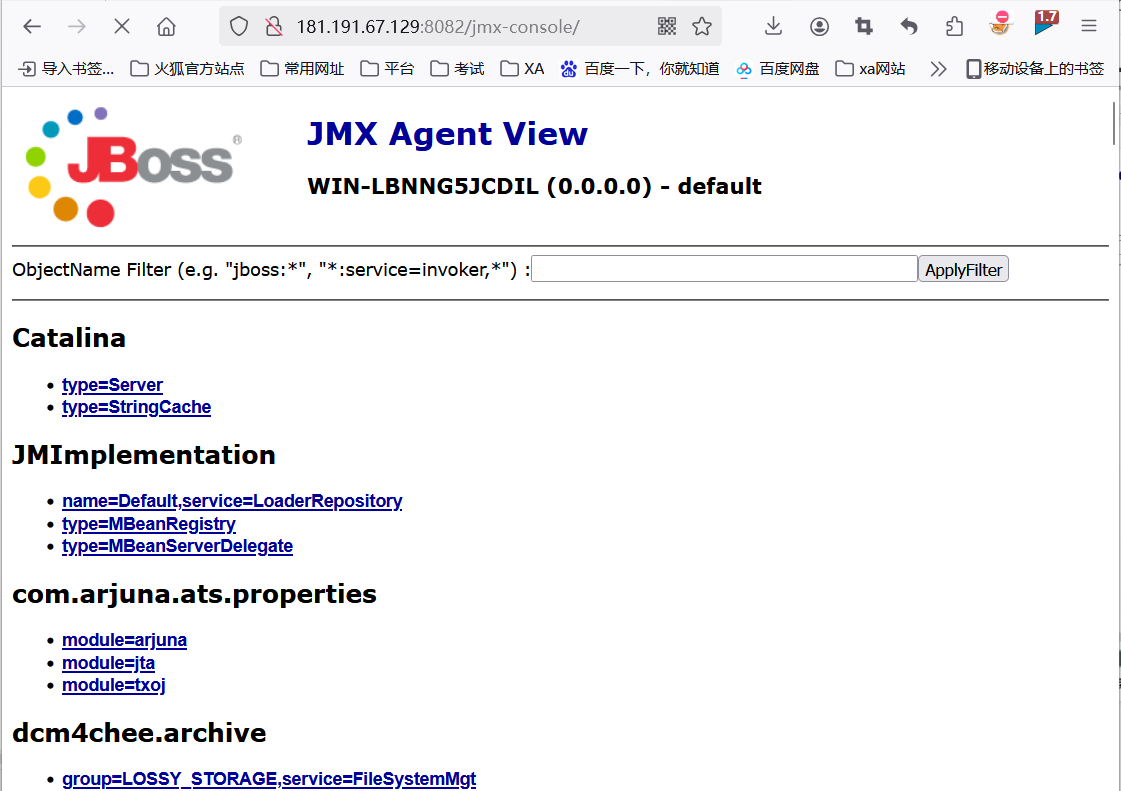Open the module=arjuna link

[124, 640]
